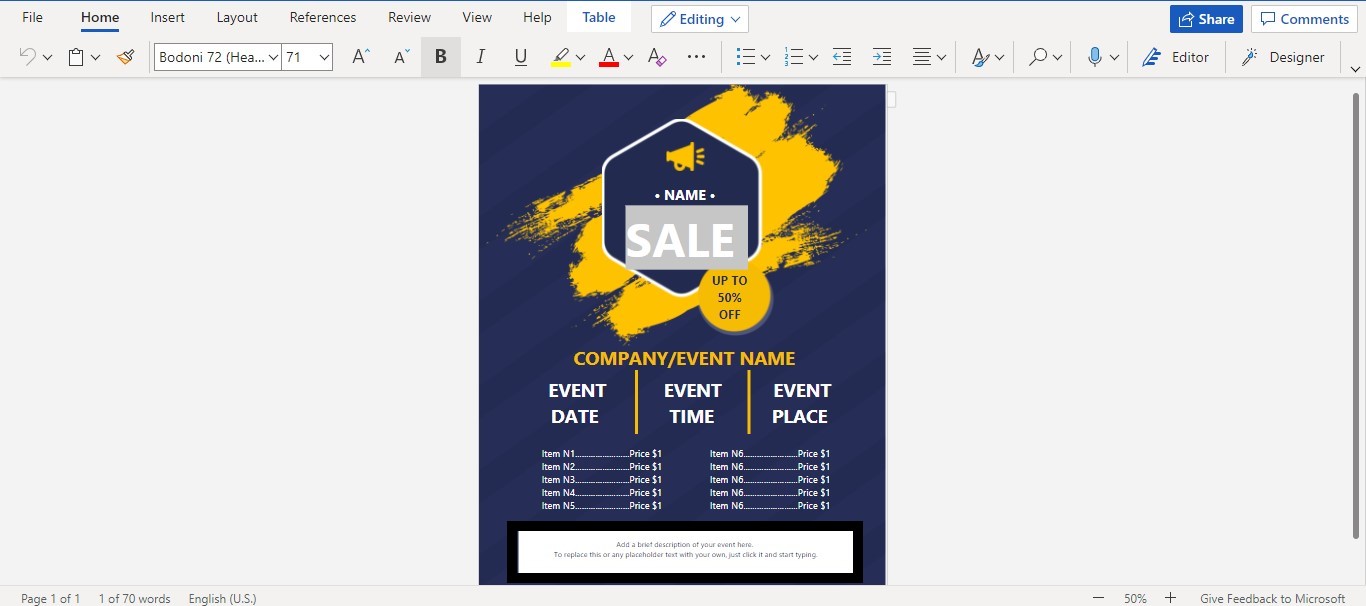
Task: Open the Editor pane
Action: tap(1176, 57)
